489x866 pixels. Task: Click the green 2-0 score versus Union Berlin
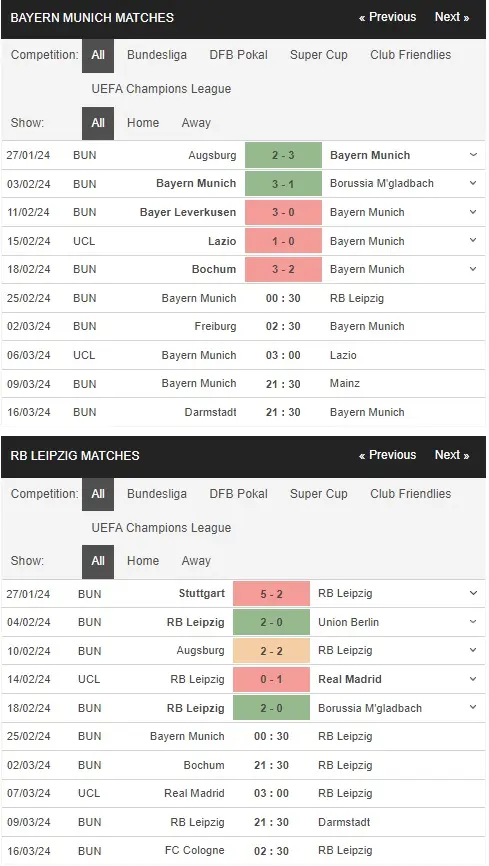coord(271,622)
